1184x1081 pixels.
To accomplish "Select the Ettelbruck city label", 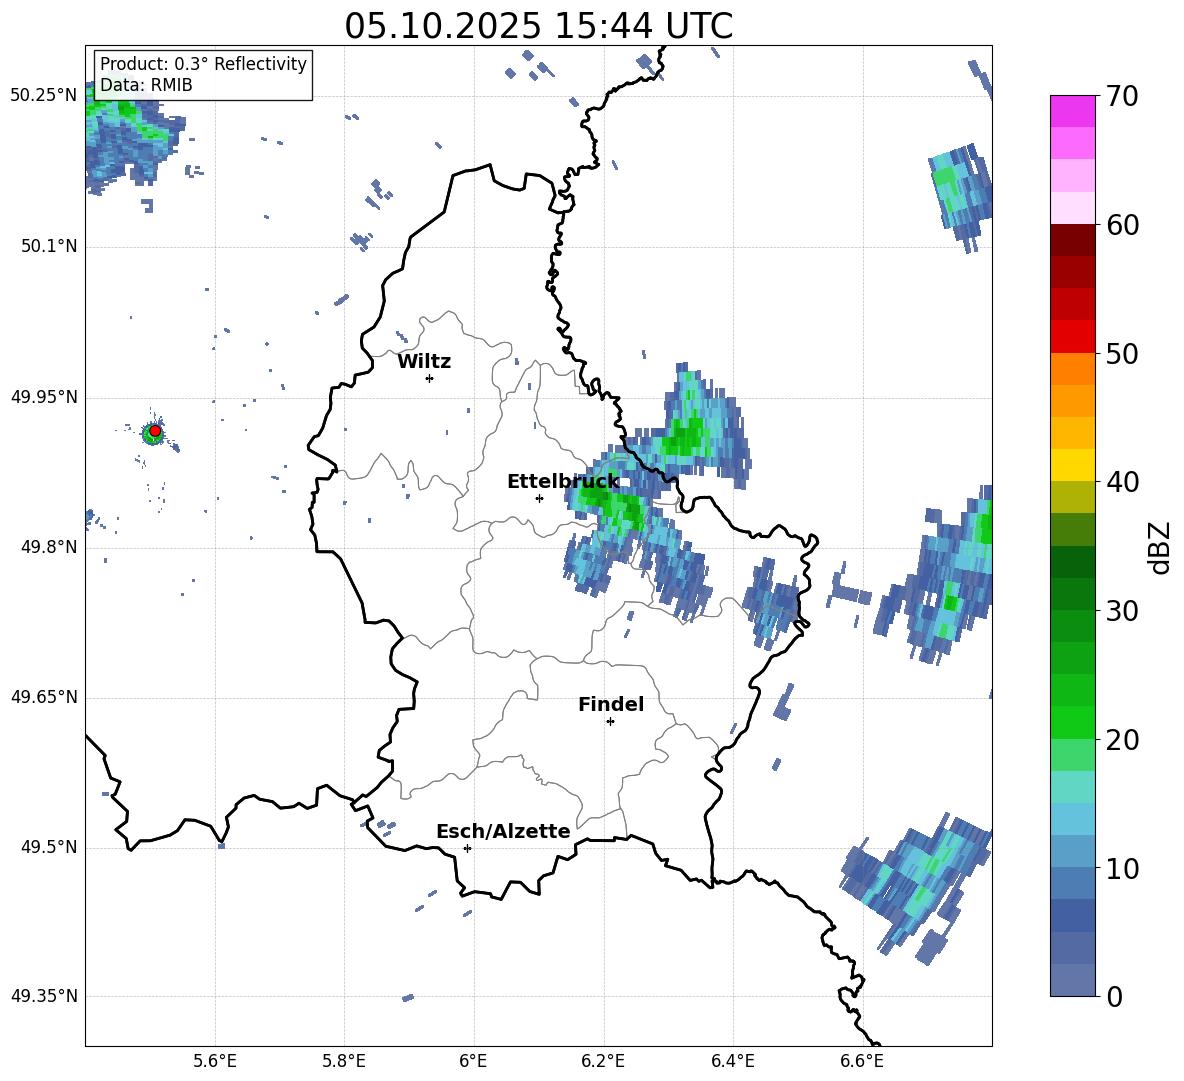I will click(x=563, y=482).
